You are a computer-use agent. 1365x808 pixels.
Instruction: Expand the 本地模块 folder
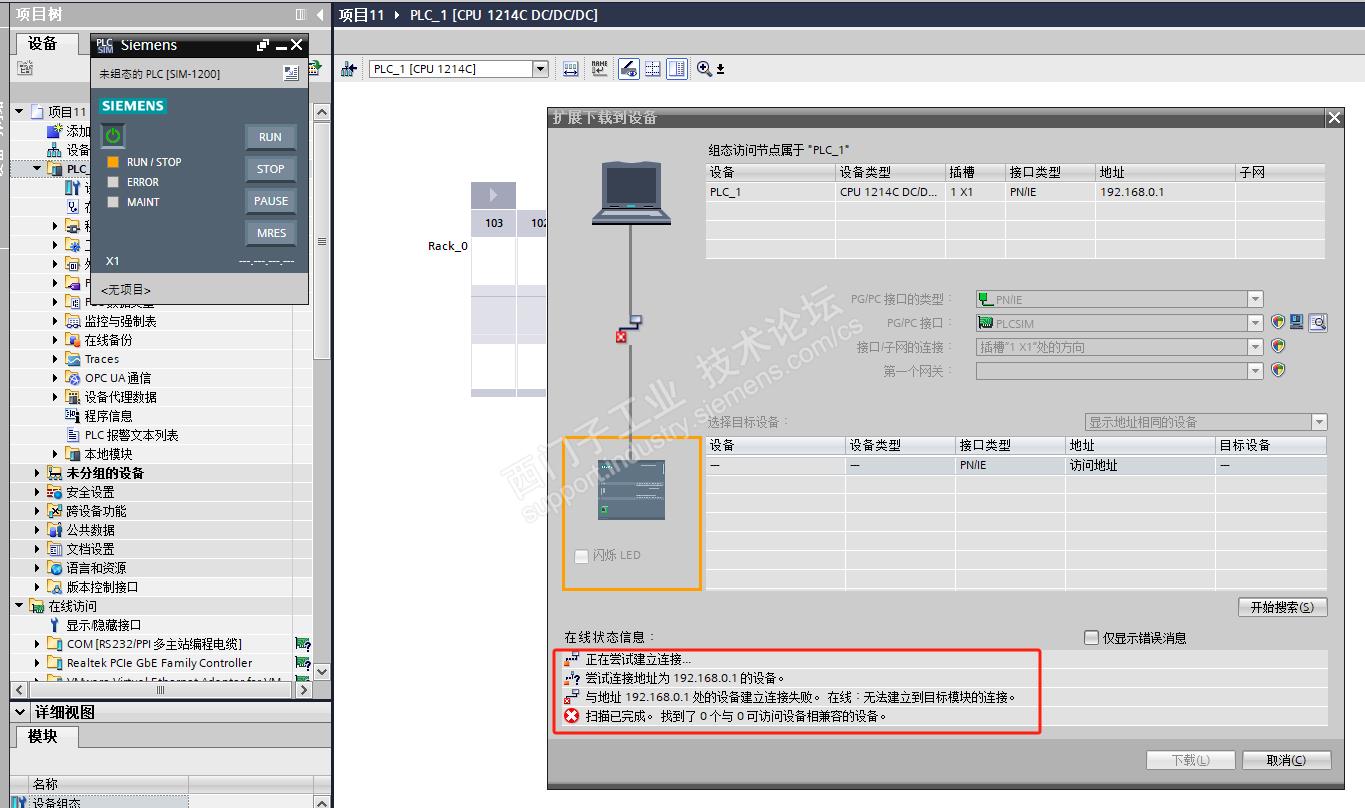56,454
